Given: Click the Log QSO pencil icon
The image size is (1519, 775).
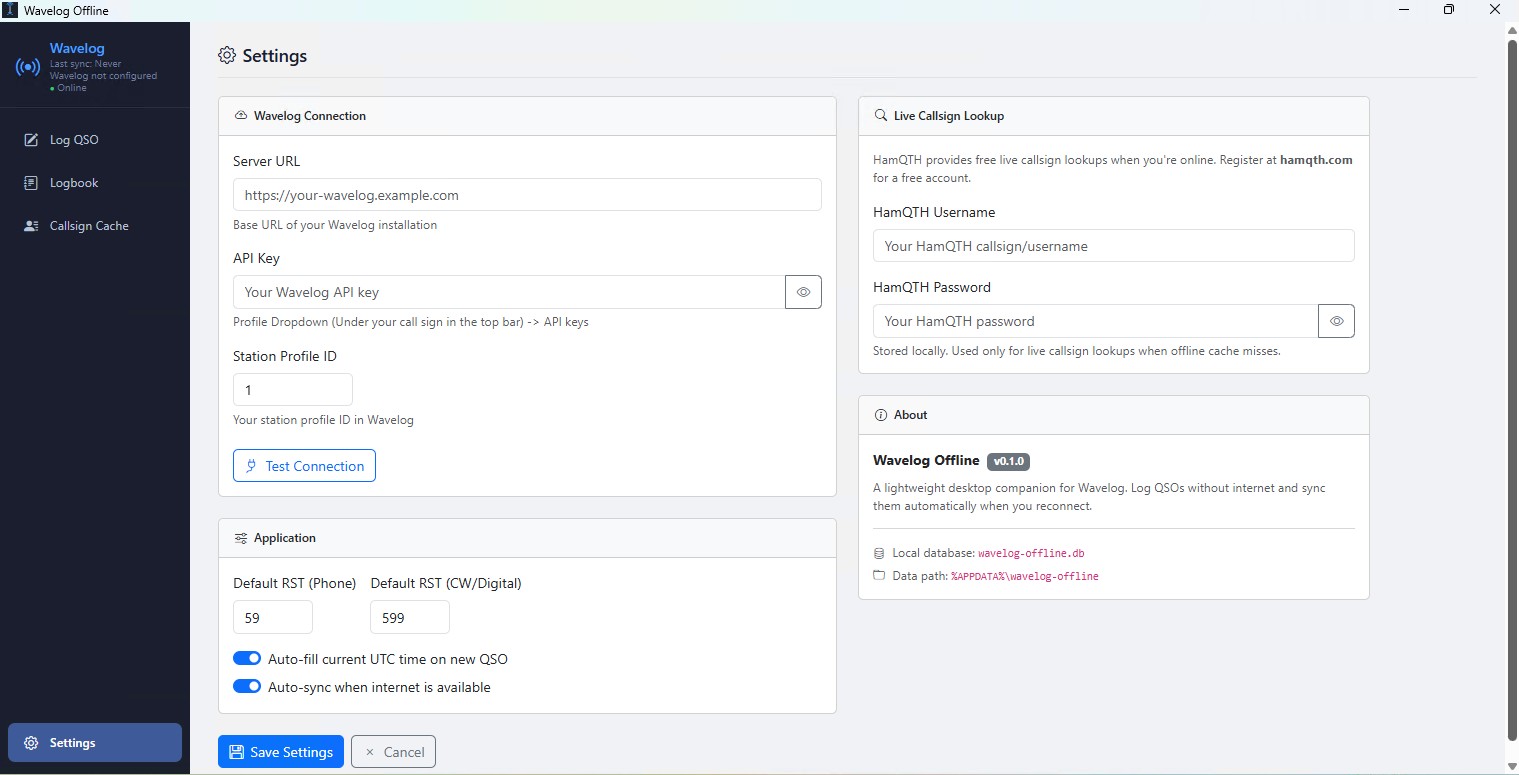Looking at the screenshot, I should 31,140.
